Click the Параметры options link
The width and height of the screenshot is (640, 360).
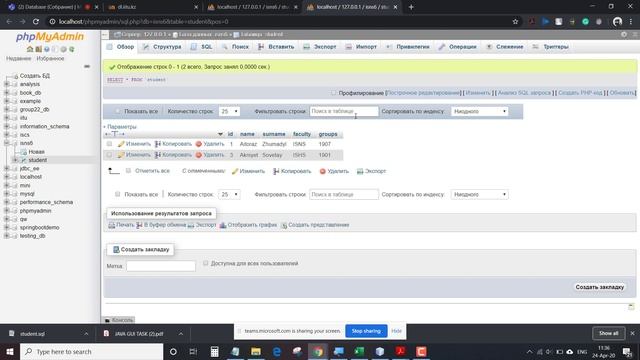click(x=122, y=127)
